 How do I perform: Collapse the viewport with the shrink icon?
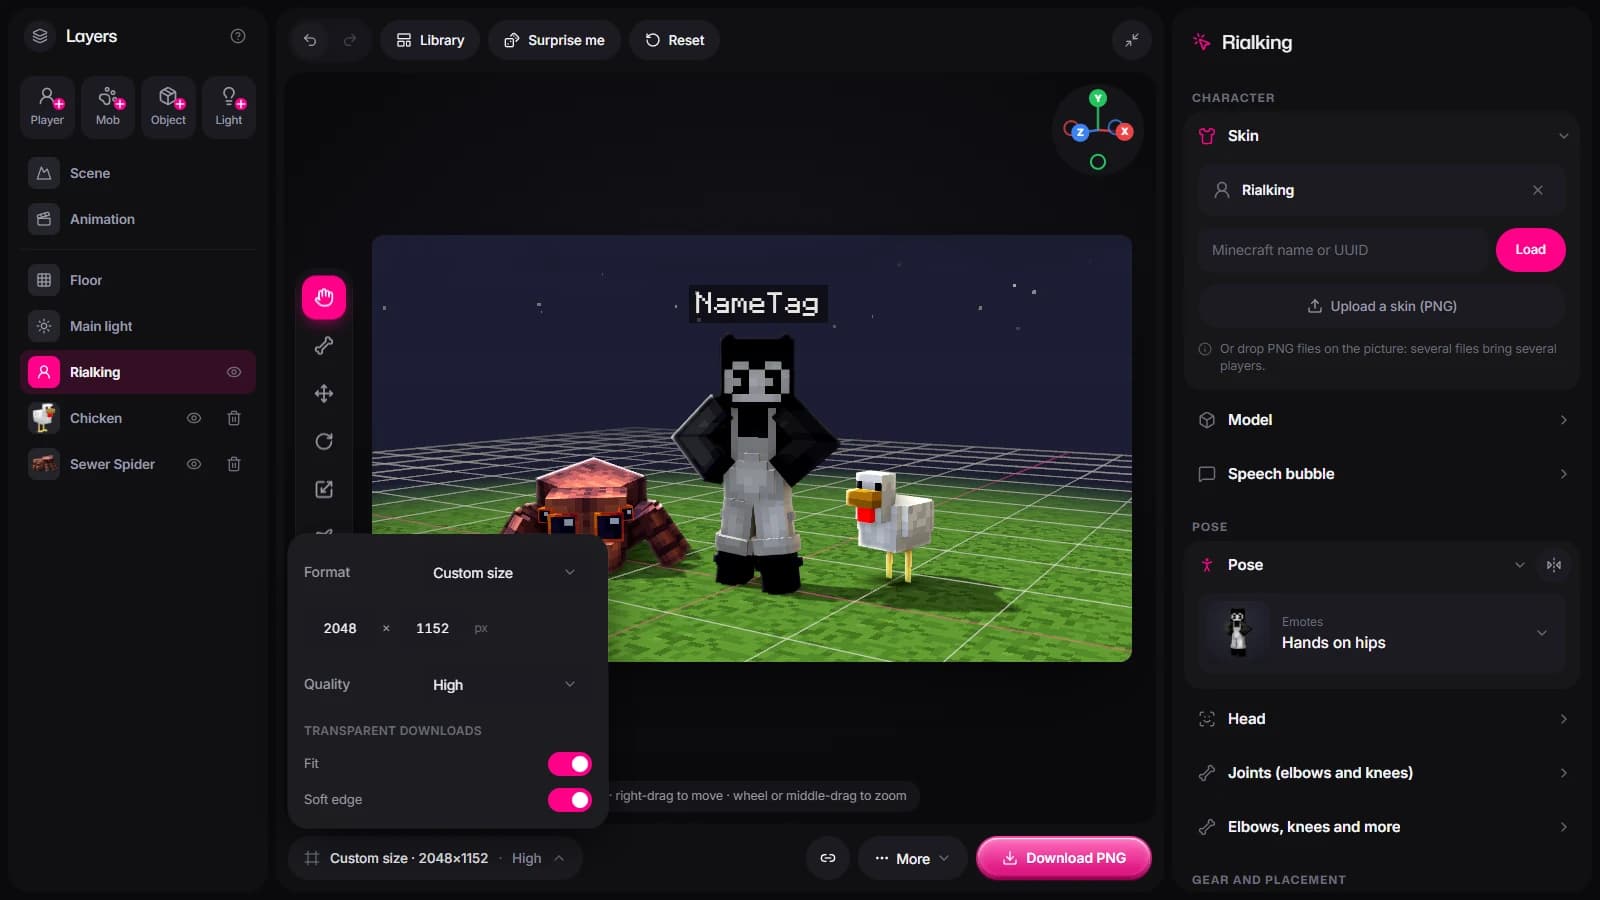(1132, 40)
